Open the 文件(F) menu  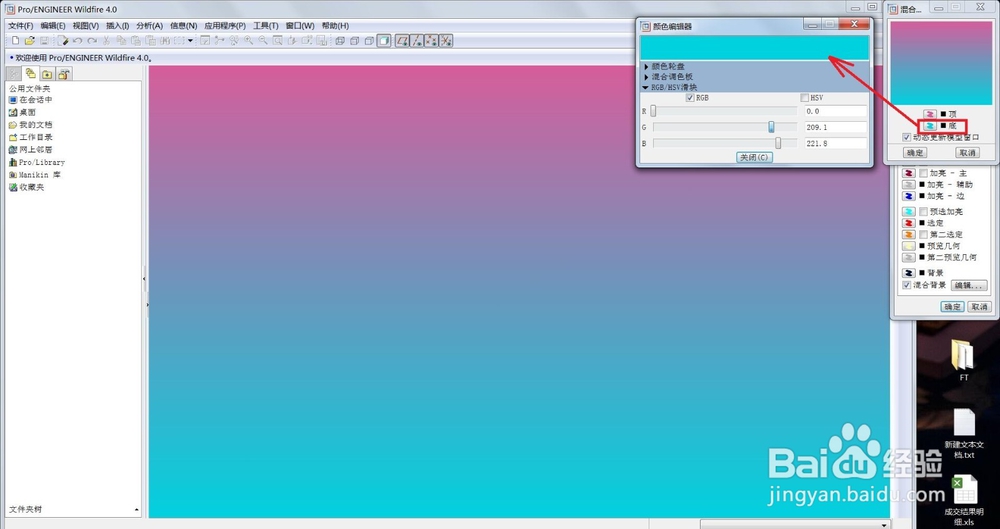20,26
